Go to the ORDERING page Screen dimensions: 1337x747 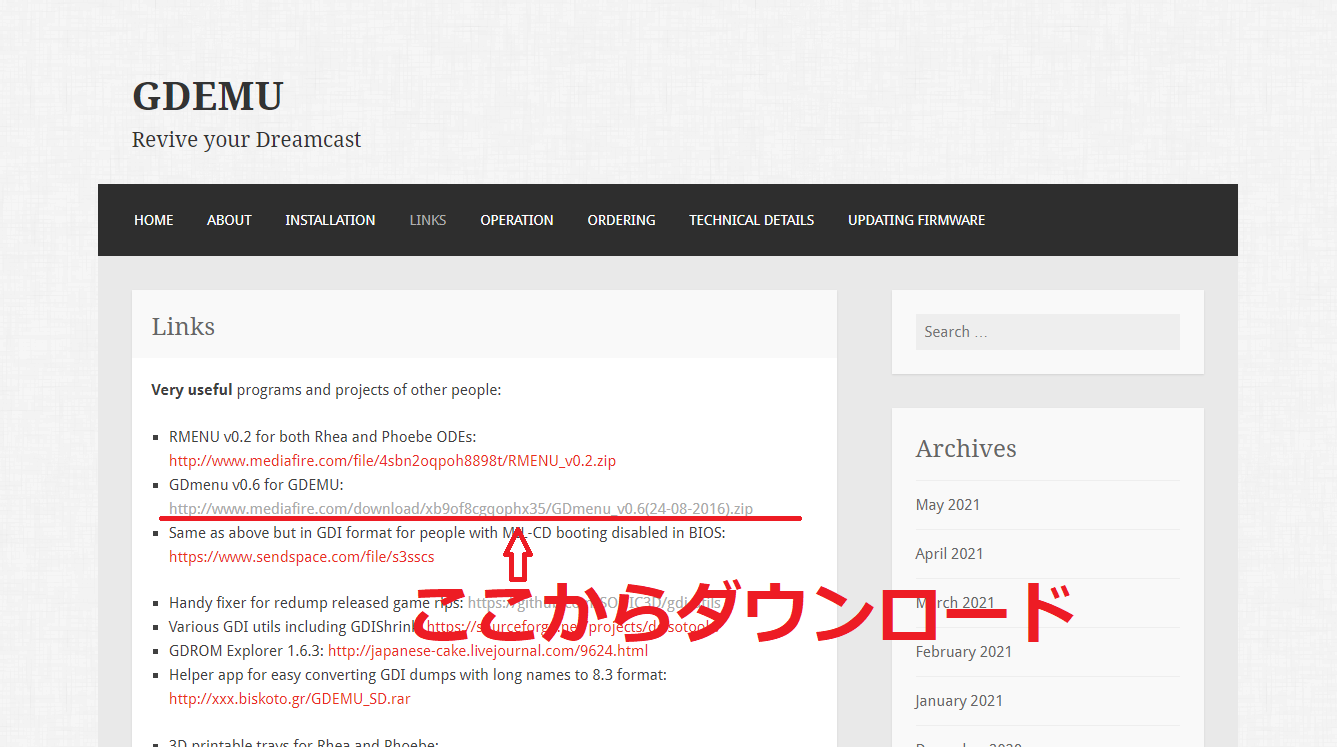click(621, 220)
